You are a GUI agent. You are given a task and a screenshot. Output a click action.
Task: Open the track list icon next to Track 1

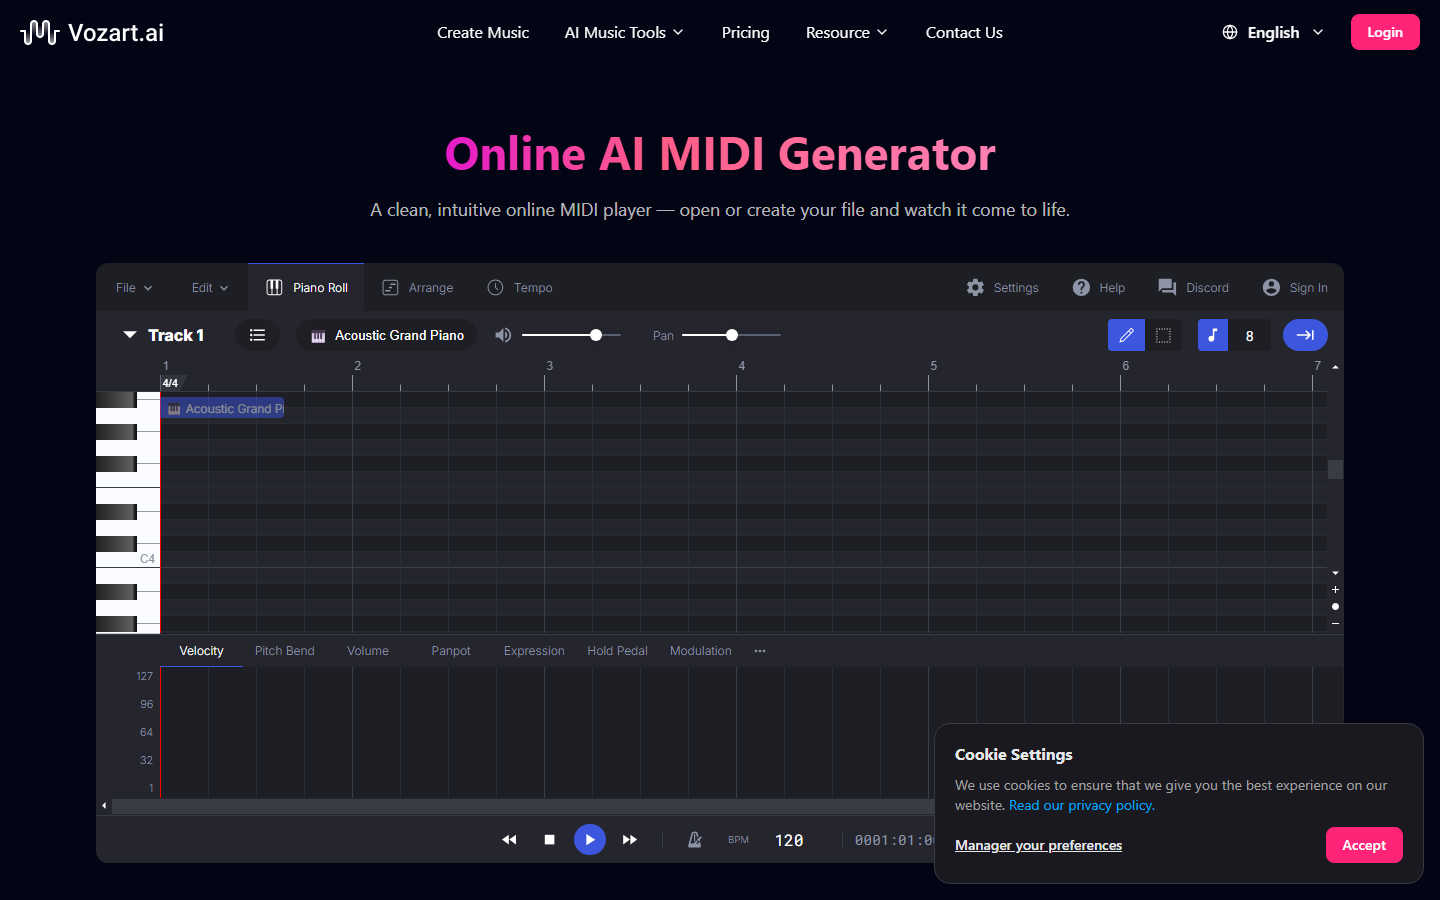pyautogui.click(x=257, y=335)
